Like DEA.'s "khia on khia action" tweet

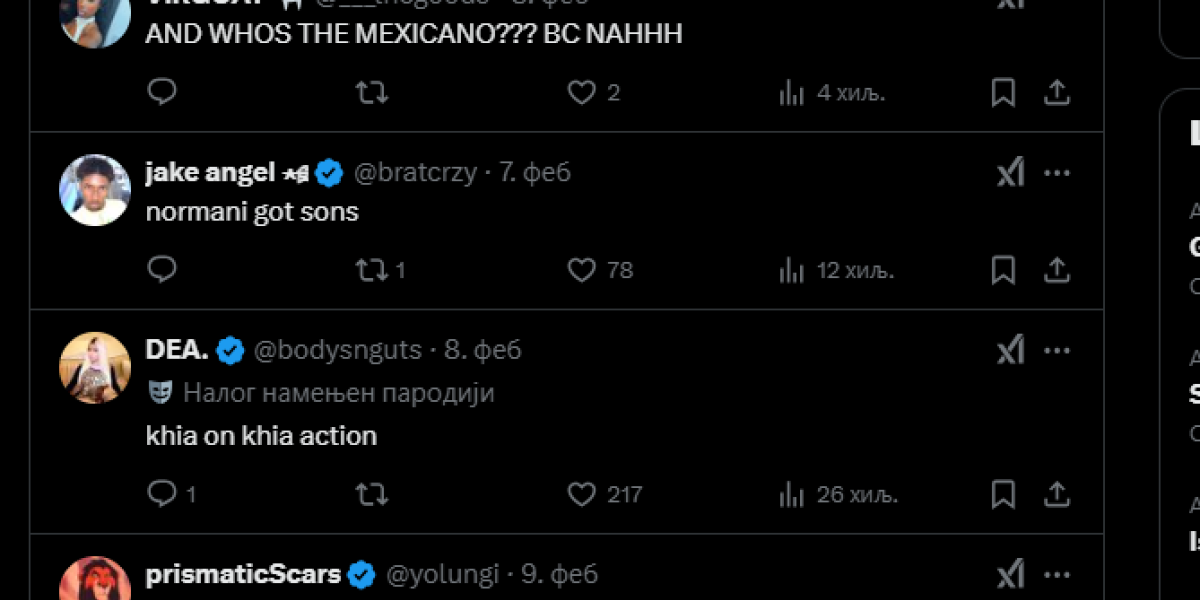(582, 494)
